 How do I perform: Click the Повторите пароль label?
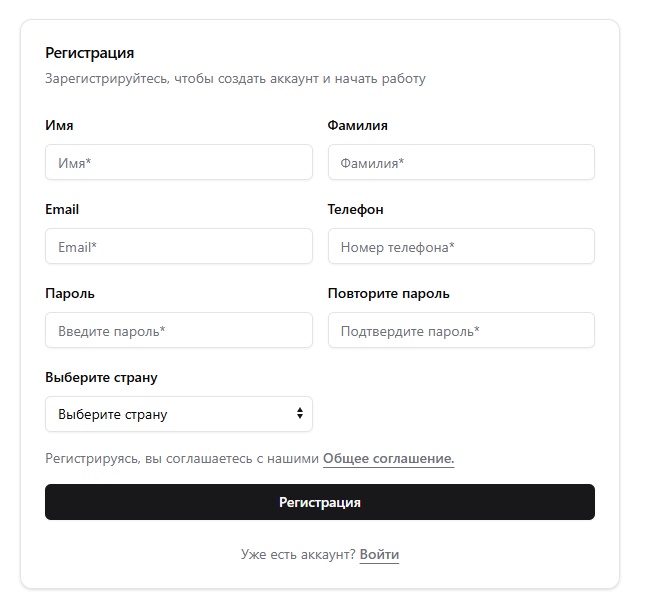tap(388, 294)
